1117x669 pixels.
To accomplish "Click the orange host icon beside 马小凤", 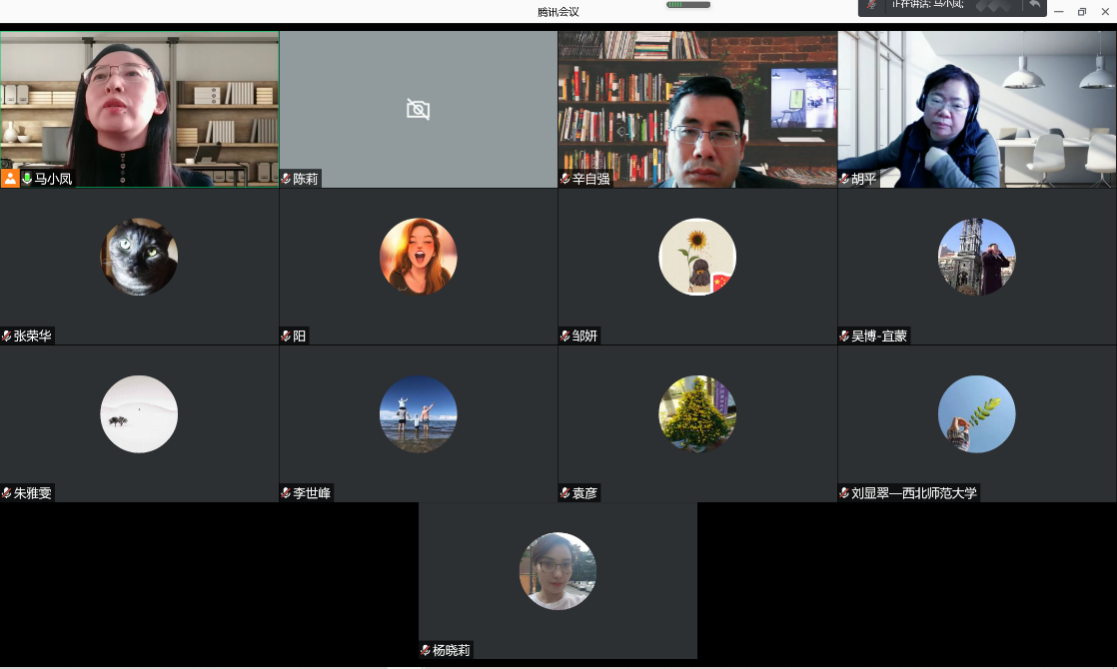I will [10, 179].
